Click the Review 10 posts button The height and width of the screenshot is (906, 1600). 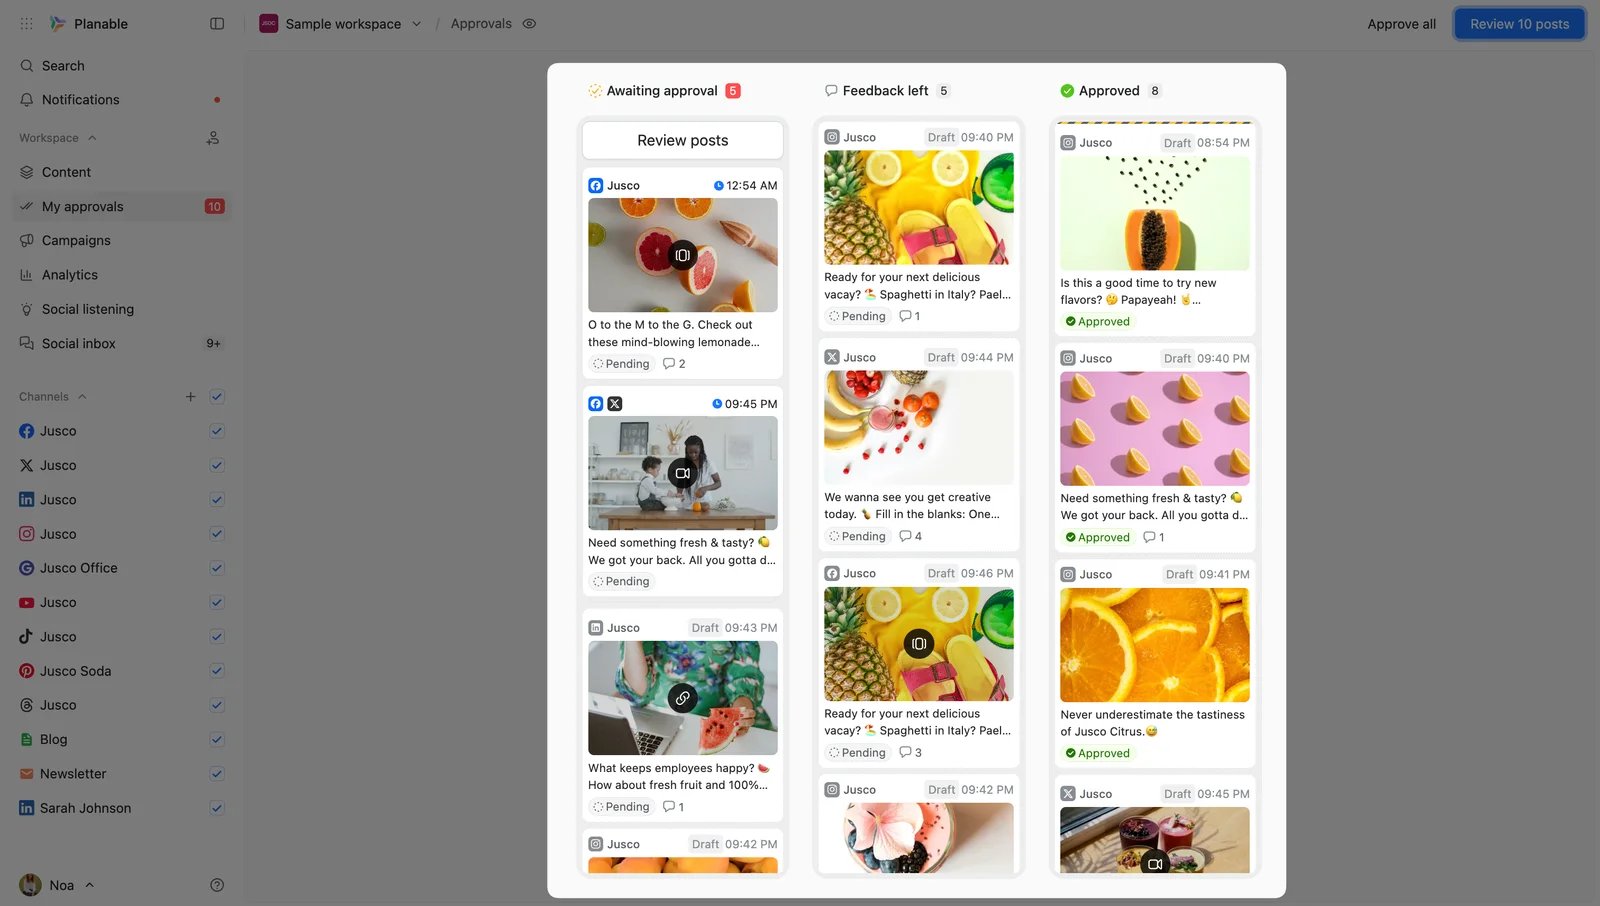pyautogui.click(x=1519, y=24)
